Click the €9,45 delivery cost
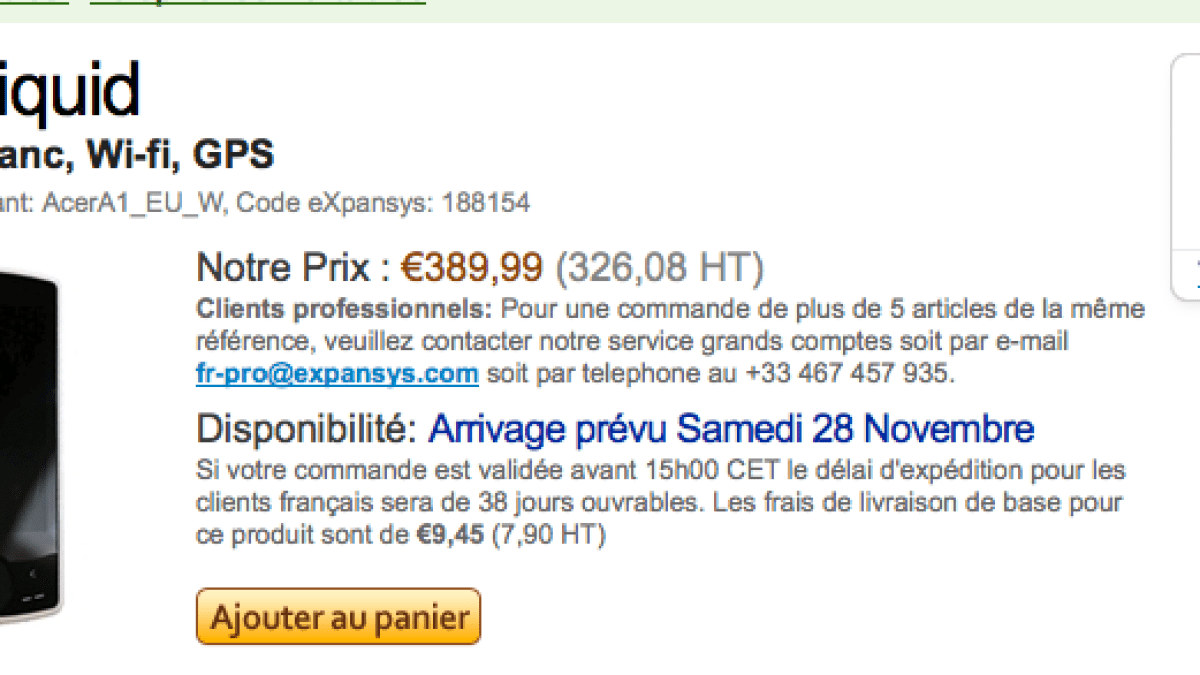The width and height of the screenshot is (1200, 675). pyautogui.click(x=450, y=535)
